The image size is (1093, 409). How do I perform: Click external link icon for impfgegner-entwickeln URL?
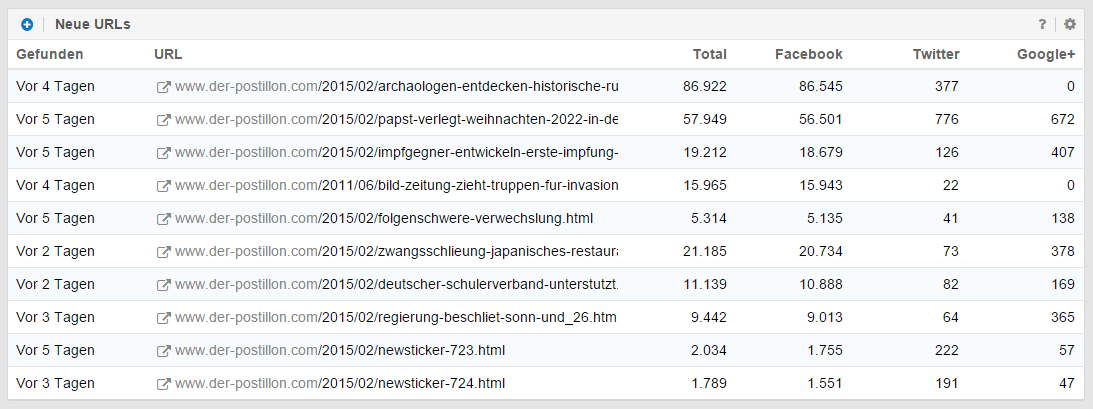(x=163, y=153)
